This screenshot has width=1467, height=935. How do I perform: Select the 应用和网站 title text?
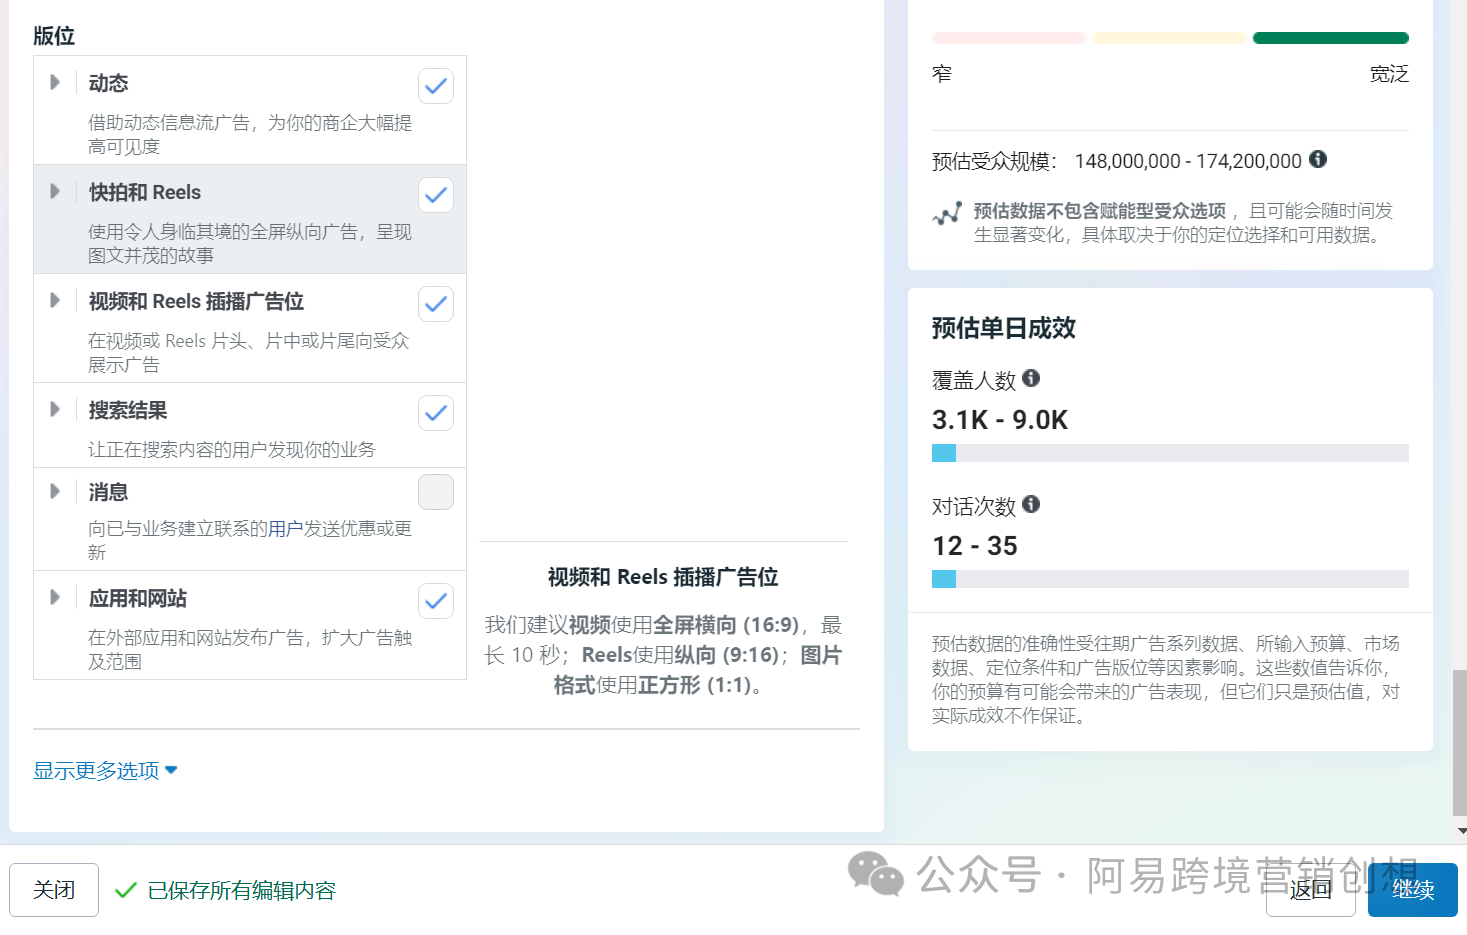[138, 598]
